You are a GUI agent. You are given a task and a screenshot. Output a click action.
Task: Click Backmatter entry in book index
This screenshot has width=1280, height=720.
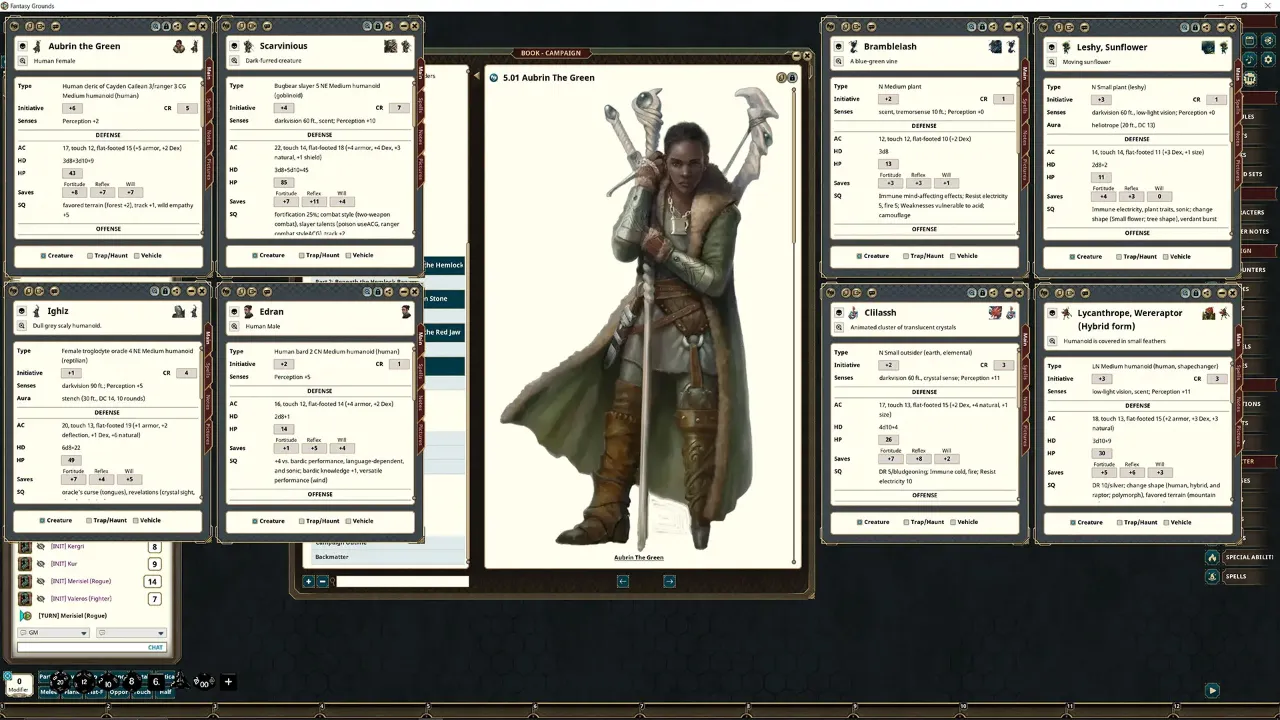click(x=332, y=557)
